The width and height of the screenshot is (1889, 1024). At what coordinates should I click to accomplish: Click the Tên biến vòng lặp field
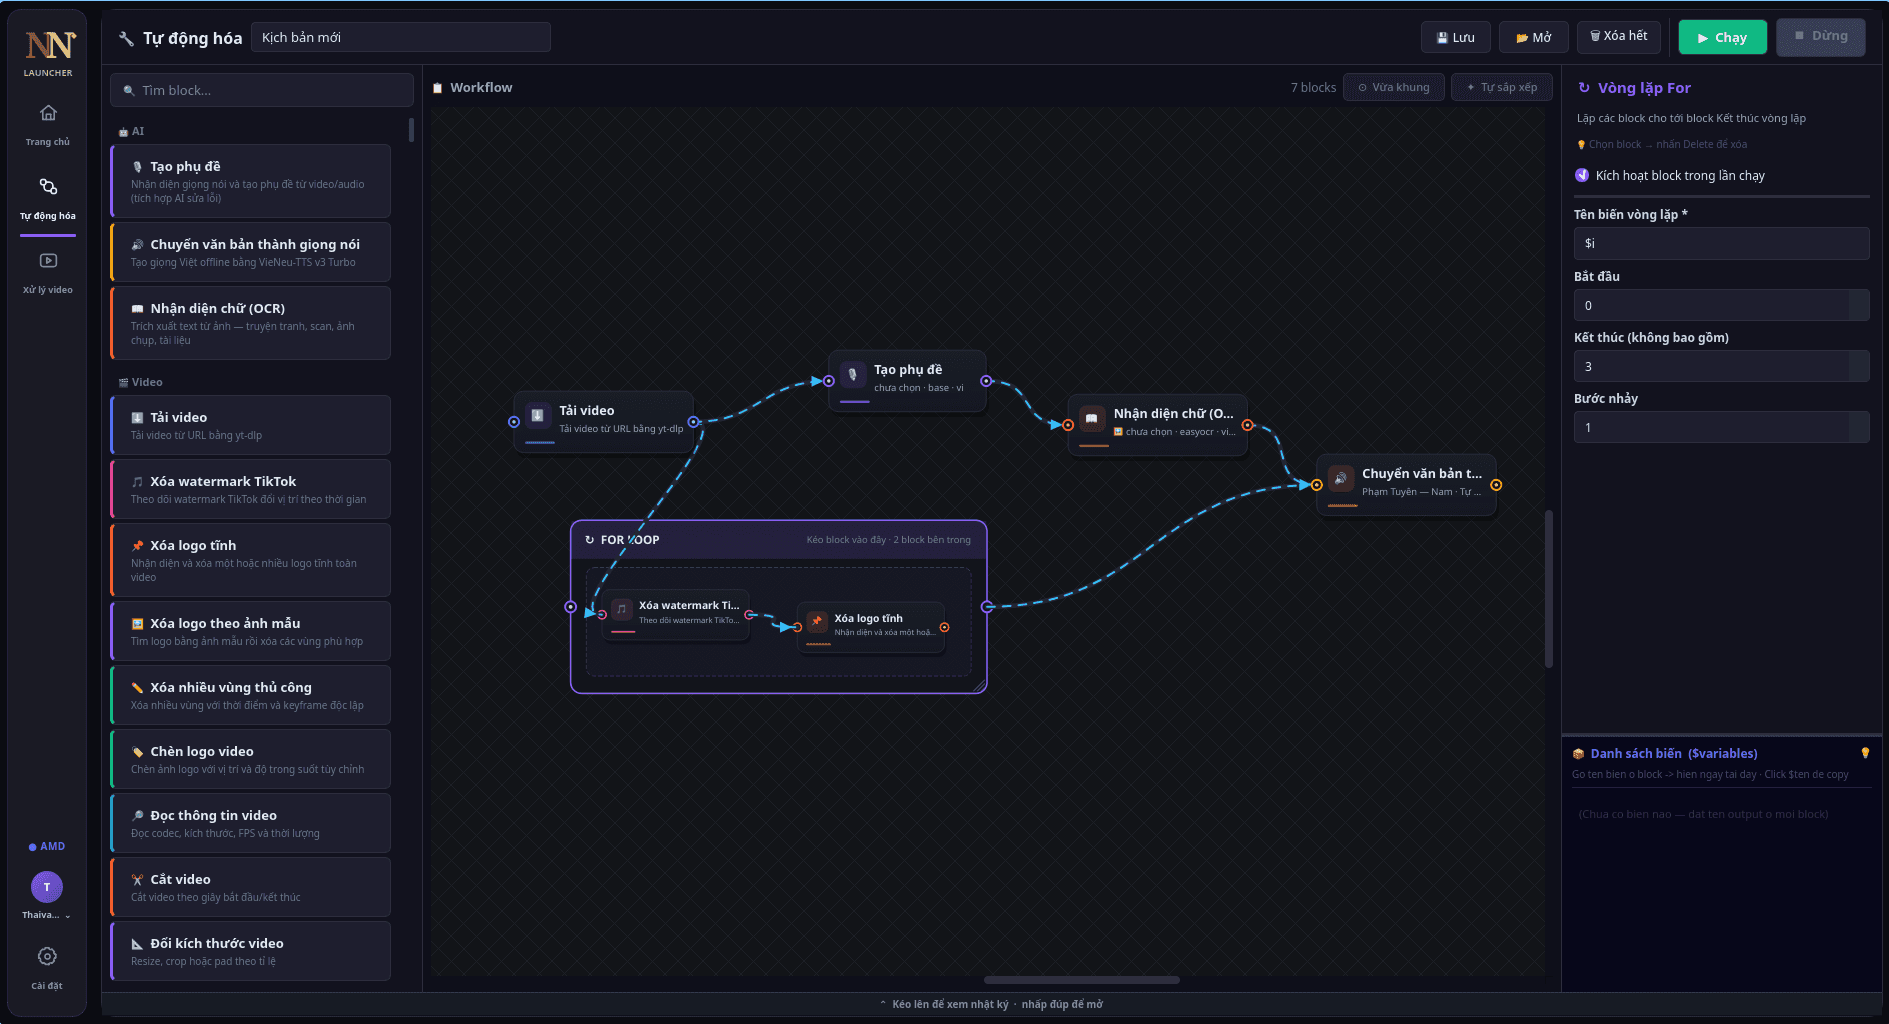tap(1721, 244)
